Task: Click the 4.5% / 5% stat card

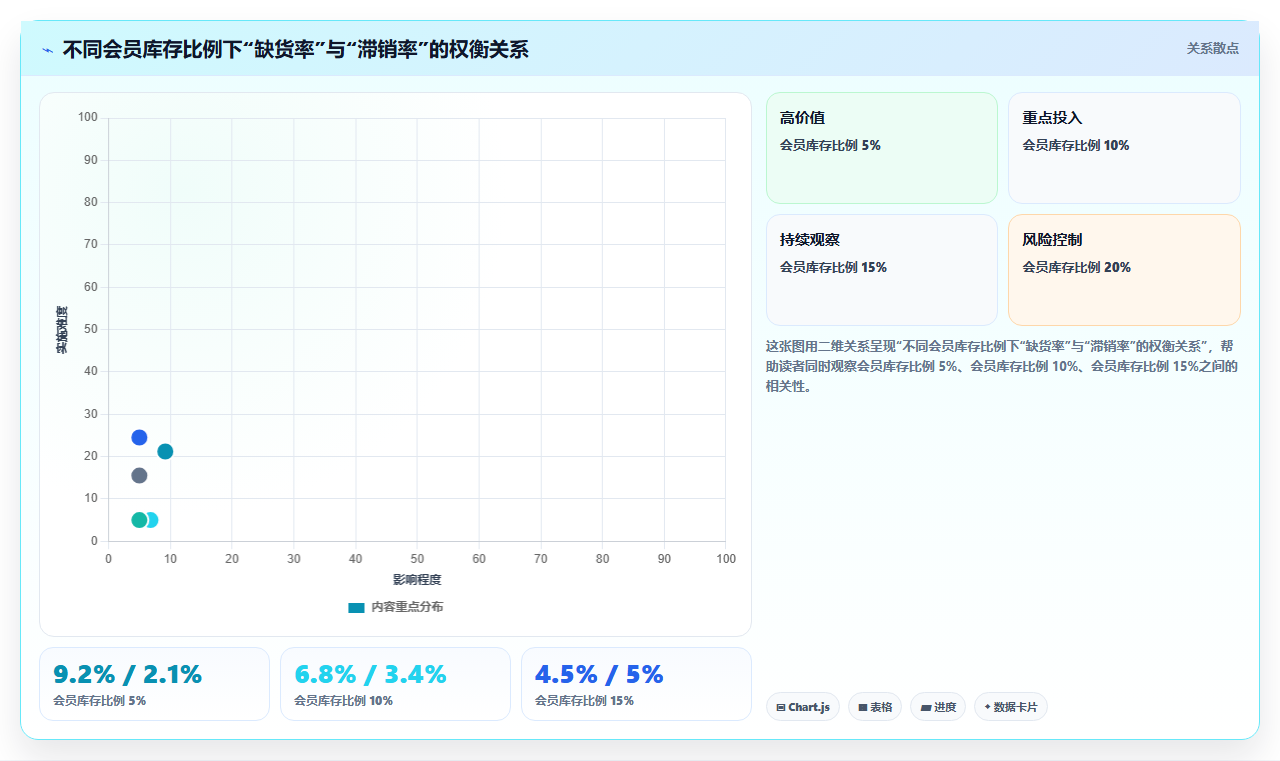Action: coord(636,684)
